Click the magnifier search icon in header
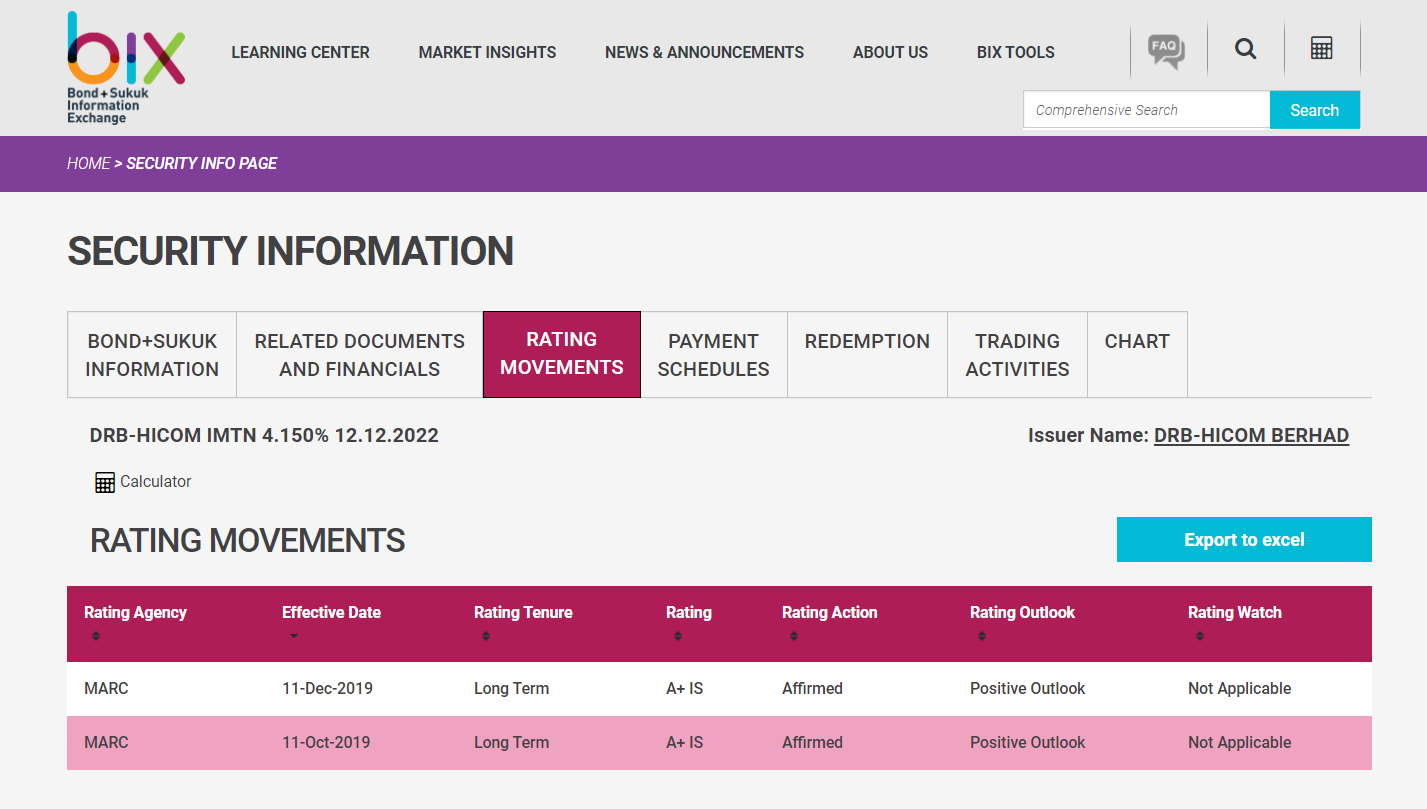The image size is (1427, 809). point(1245,48)
